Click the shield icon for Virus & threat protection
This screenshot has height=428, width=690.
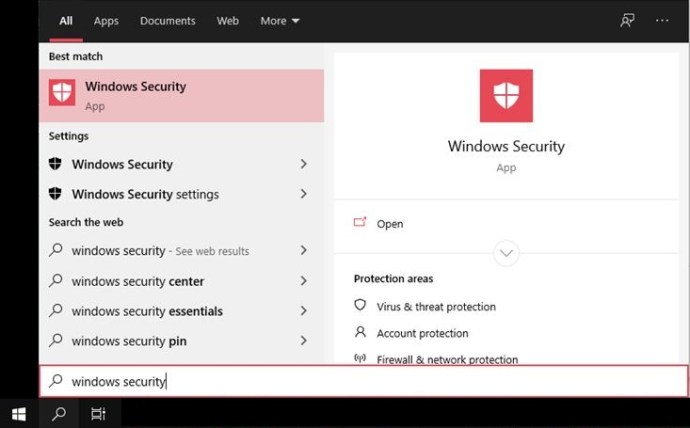[x=360, y=305]
